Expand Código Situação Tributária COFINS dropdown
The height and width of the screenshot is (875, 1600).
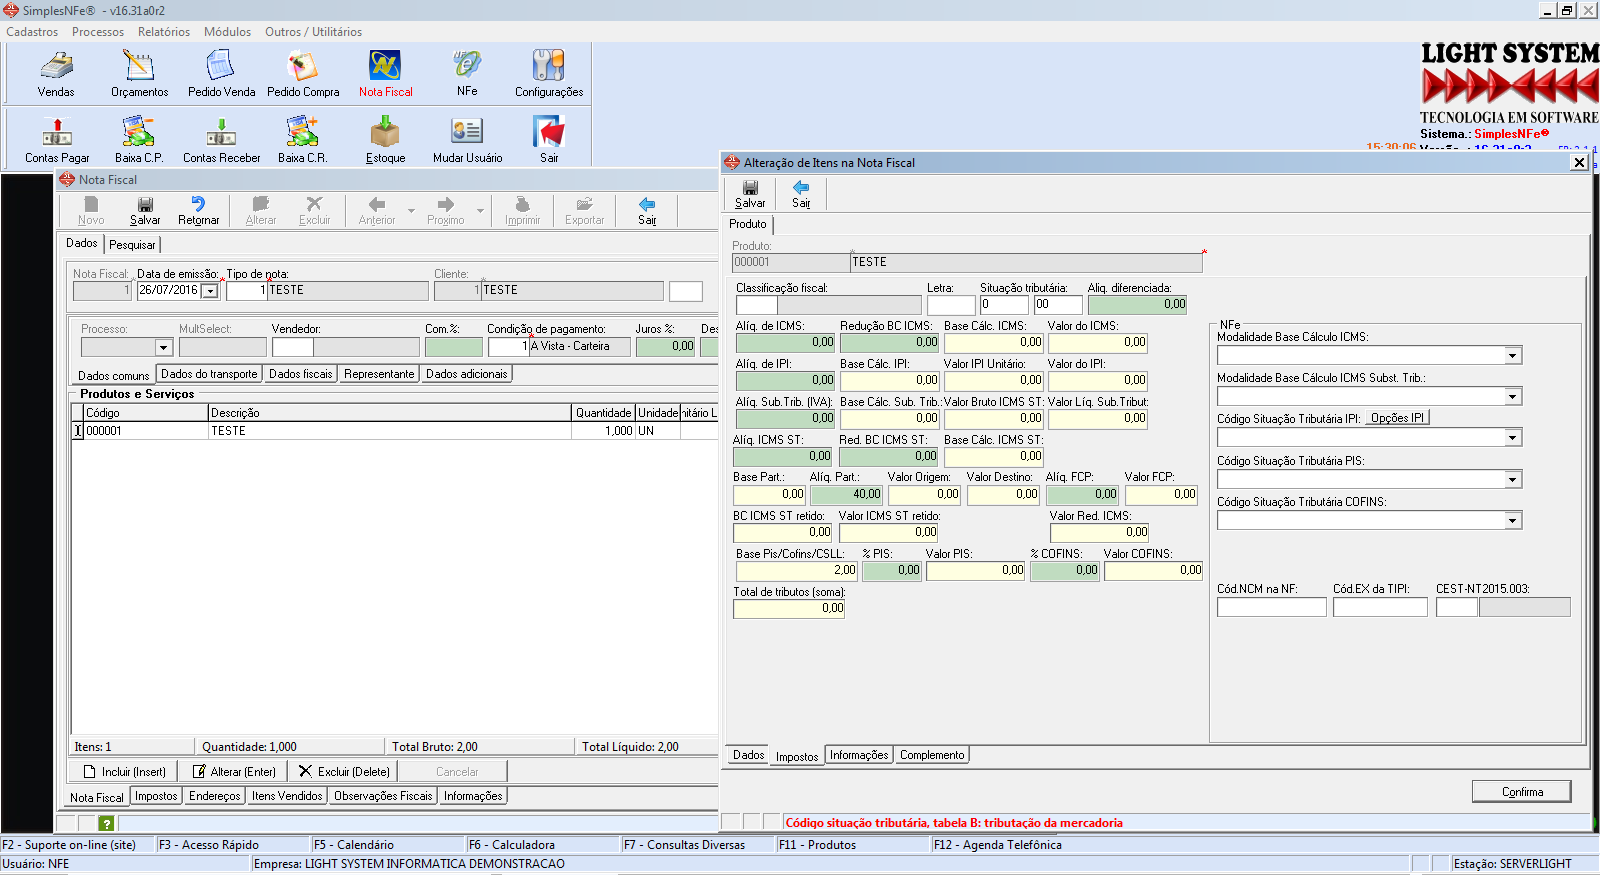(1513, 521)
